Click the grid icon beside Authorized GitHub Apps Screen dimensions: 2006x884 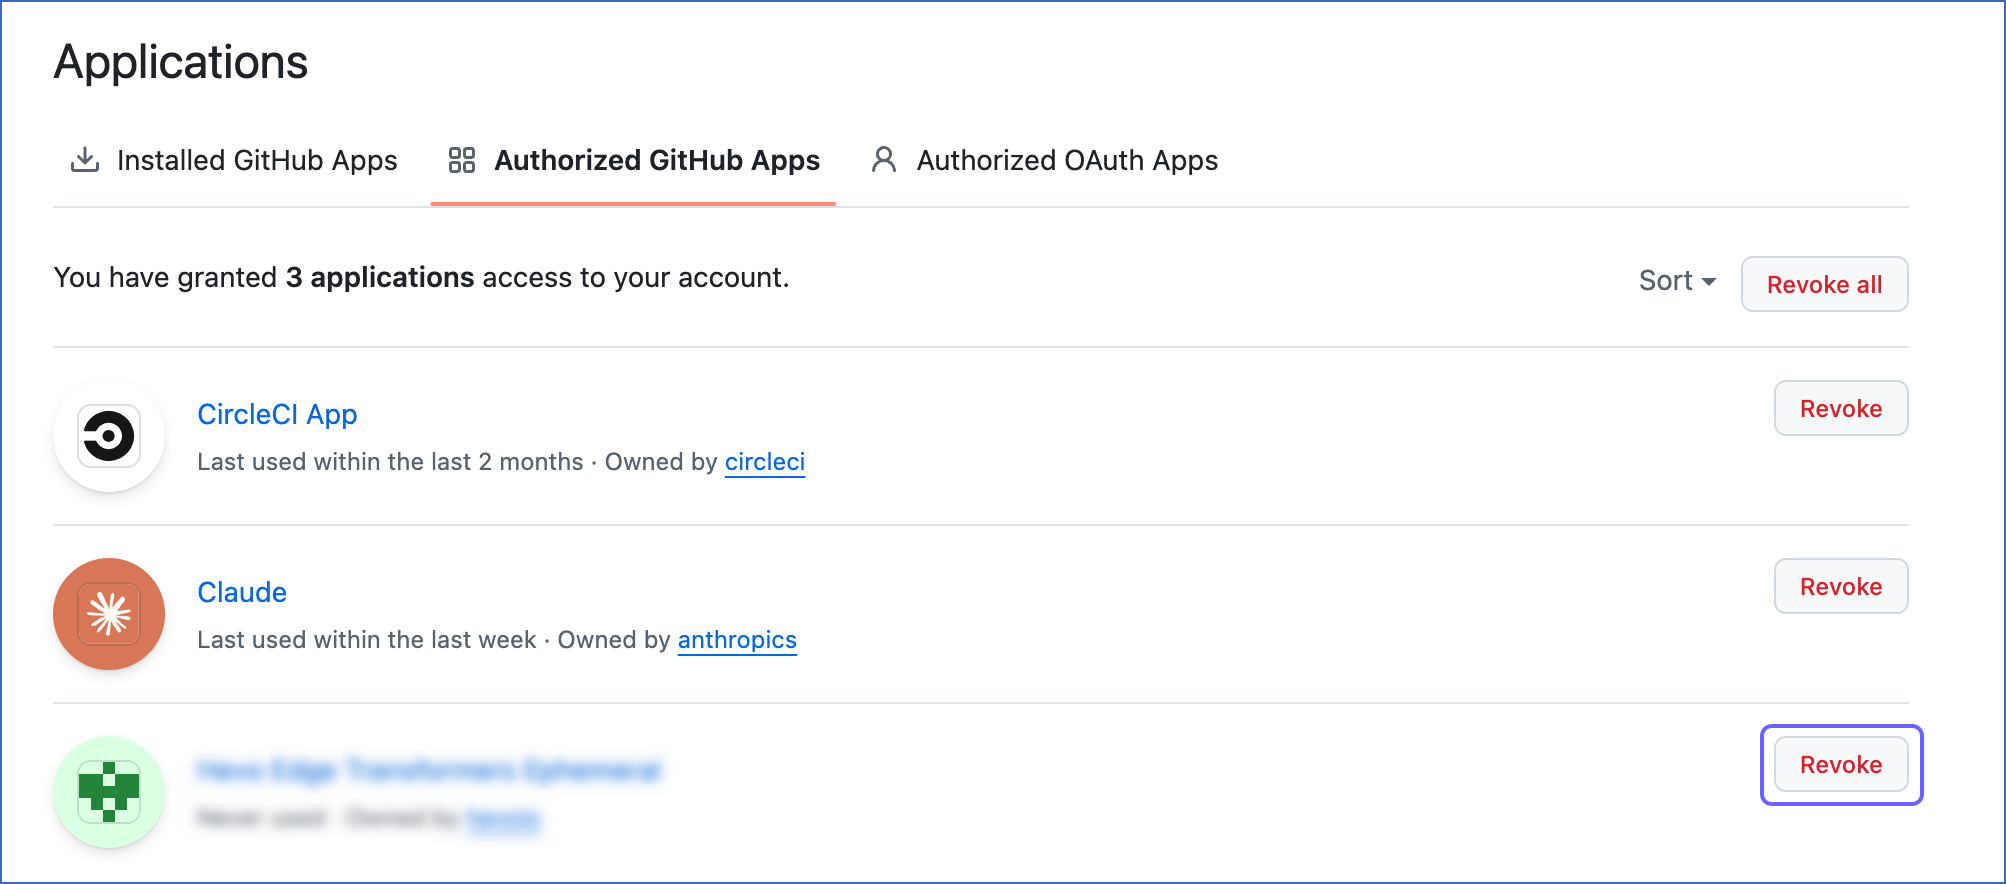(462, 160)
